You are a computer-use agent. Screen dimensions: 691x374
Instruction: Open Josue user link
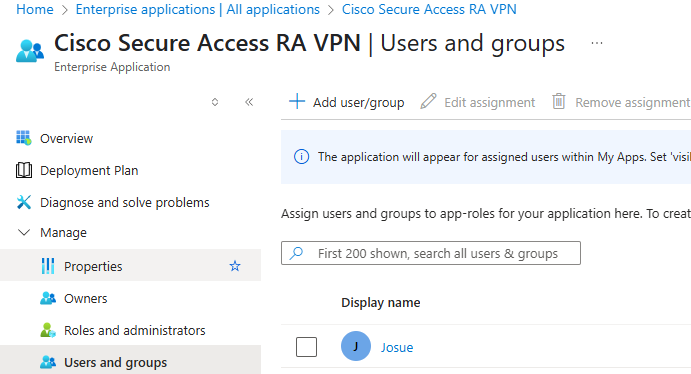tap(397, 347)
